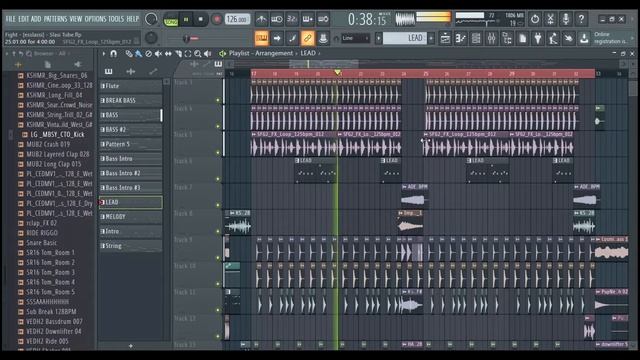640x360 pixels.
Task: Toggle playlist auto-scroll arrow icon
Action: (x=277, y=38)
